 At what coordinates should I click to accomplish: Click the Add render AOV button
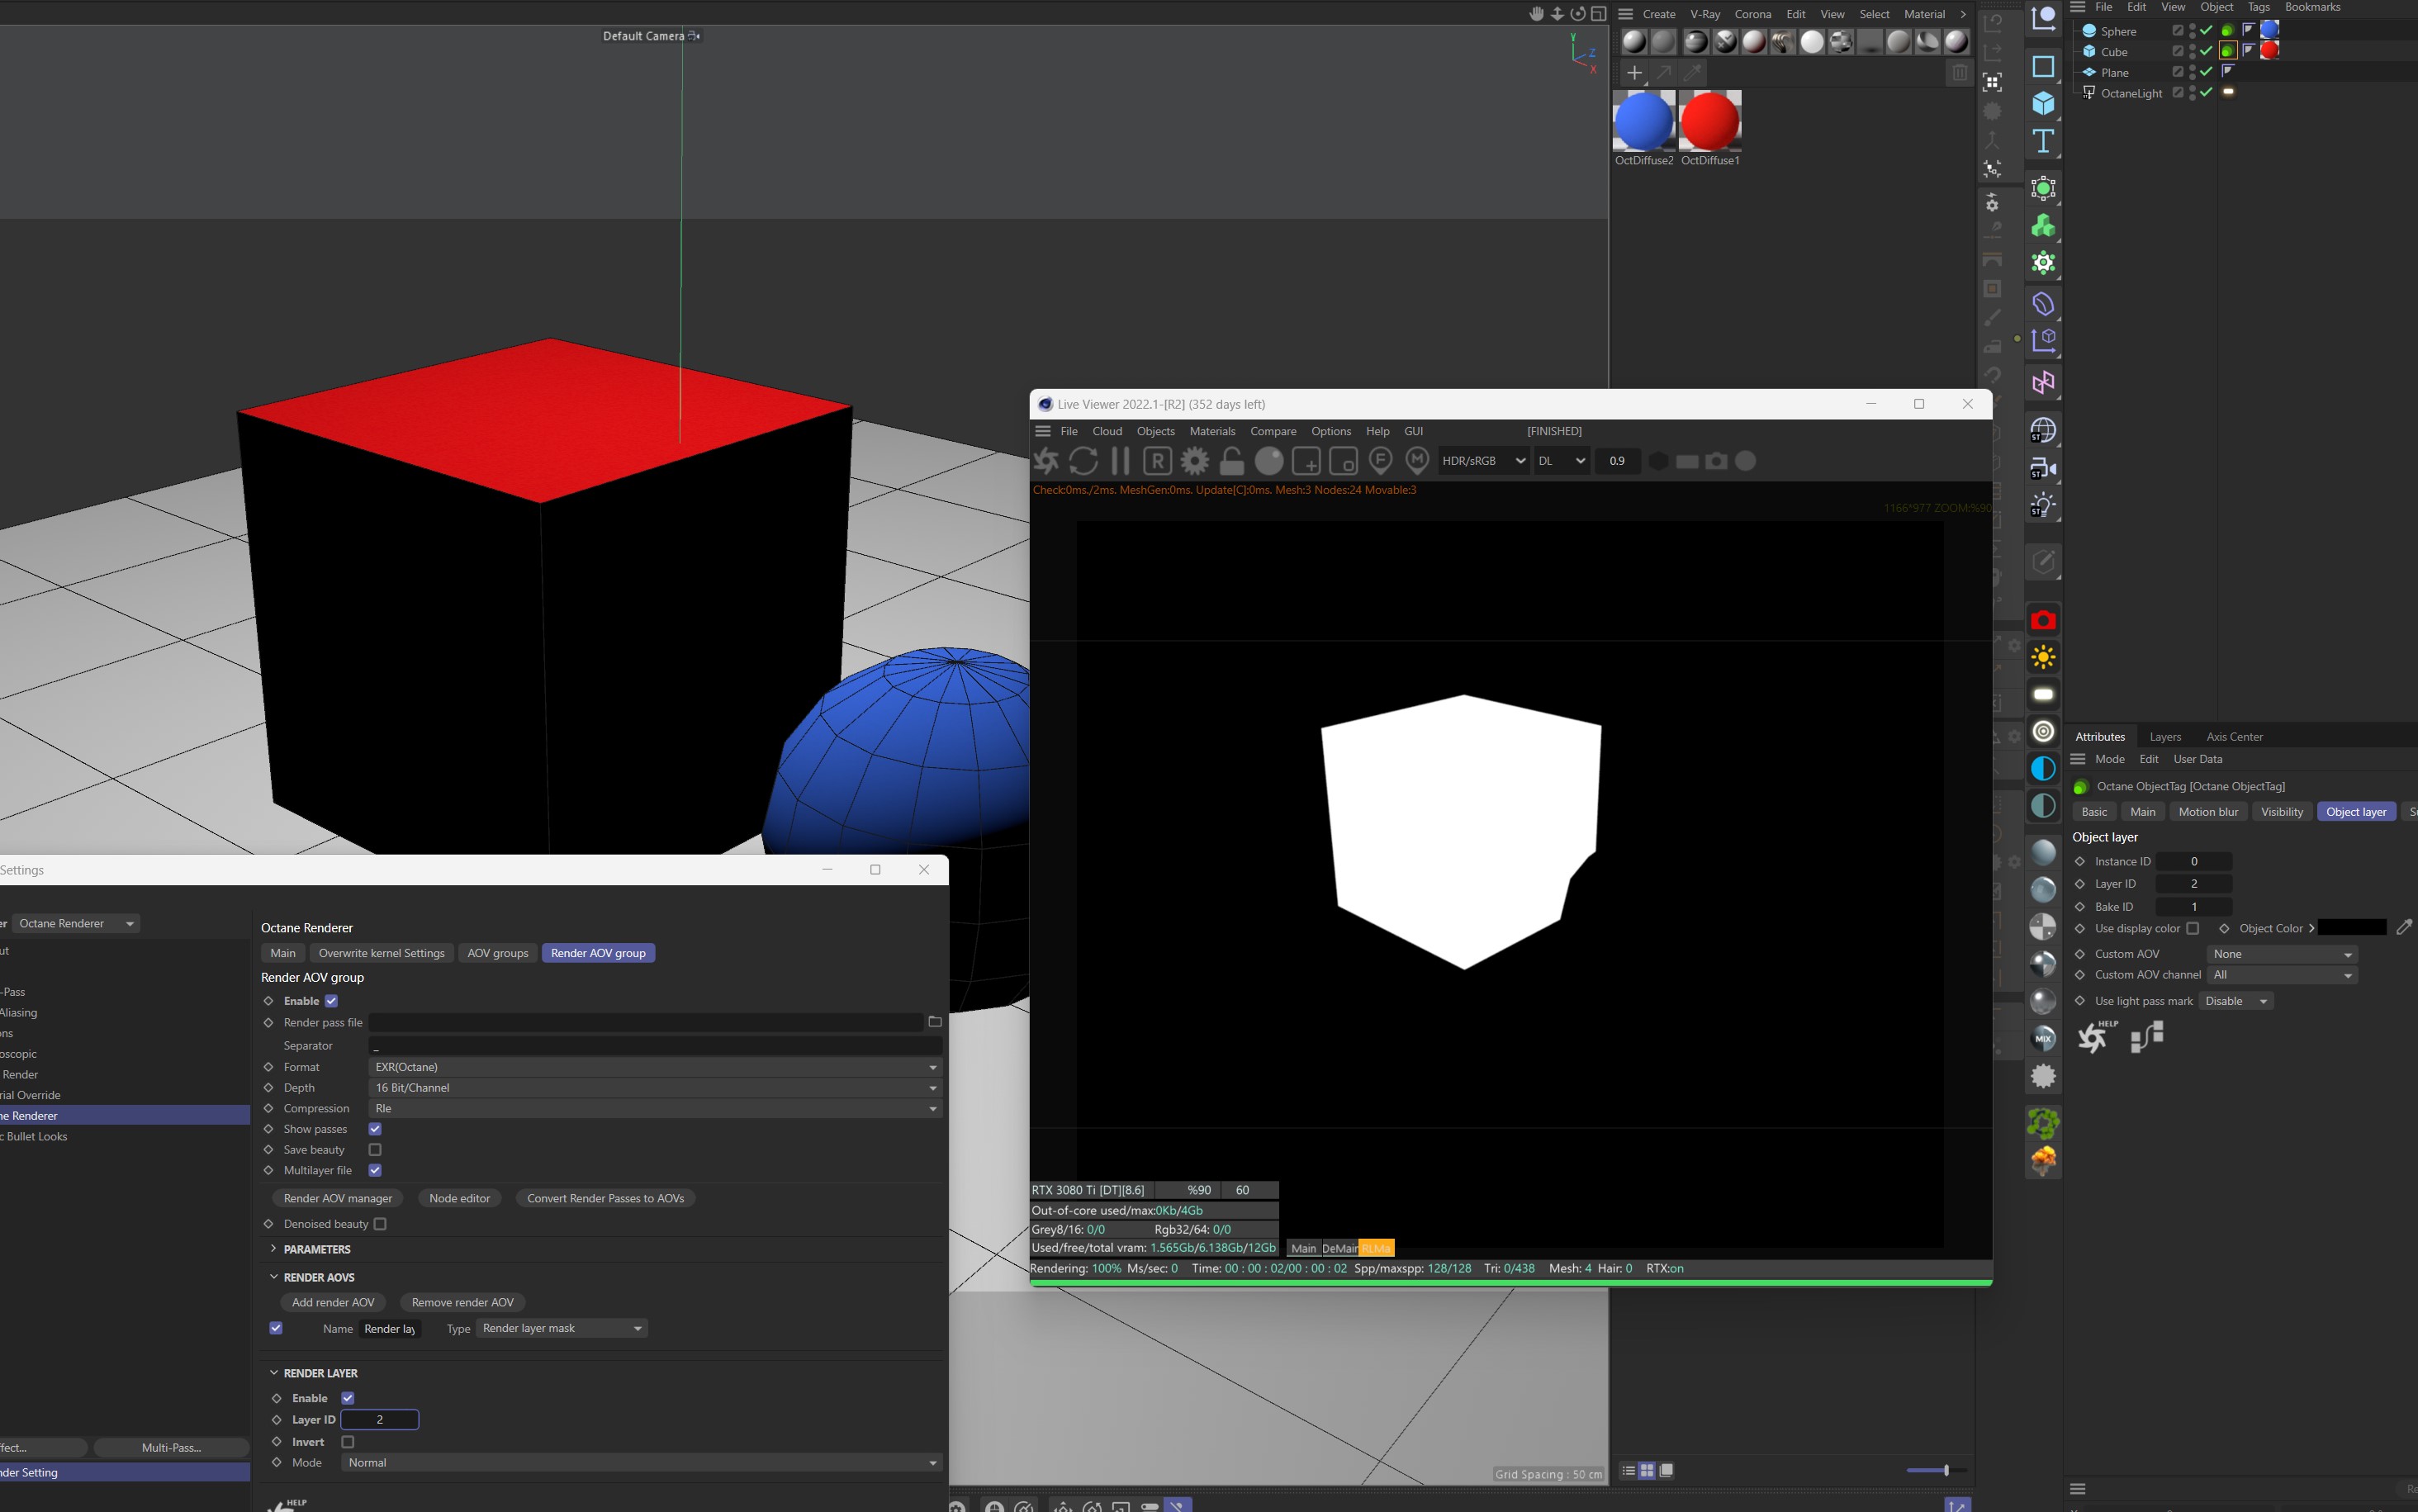(333, 1302)
